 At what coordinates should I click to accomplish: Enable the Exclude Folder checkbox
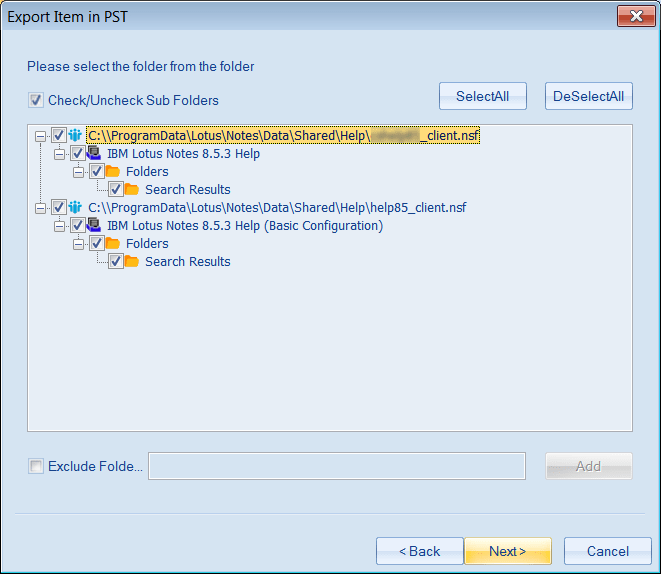coord(36,466)
